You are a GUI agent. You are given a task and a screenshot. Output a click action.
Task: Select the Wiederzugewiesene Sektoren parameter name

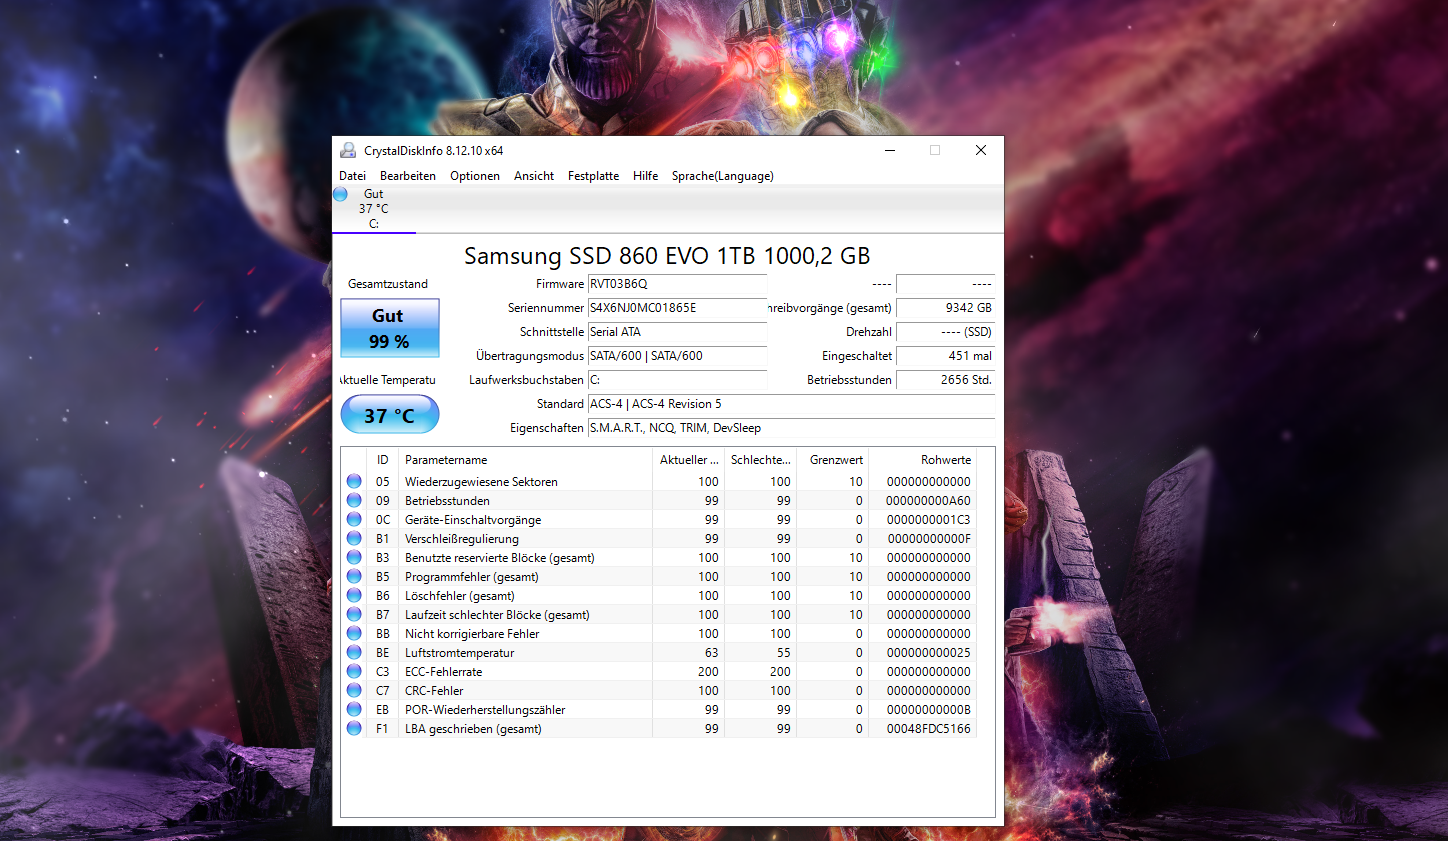point(481,482)
